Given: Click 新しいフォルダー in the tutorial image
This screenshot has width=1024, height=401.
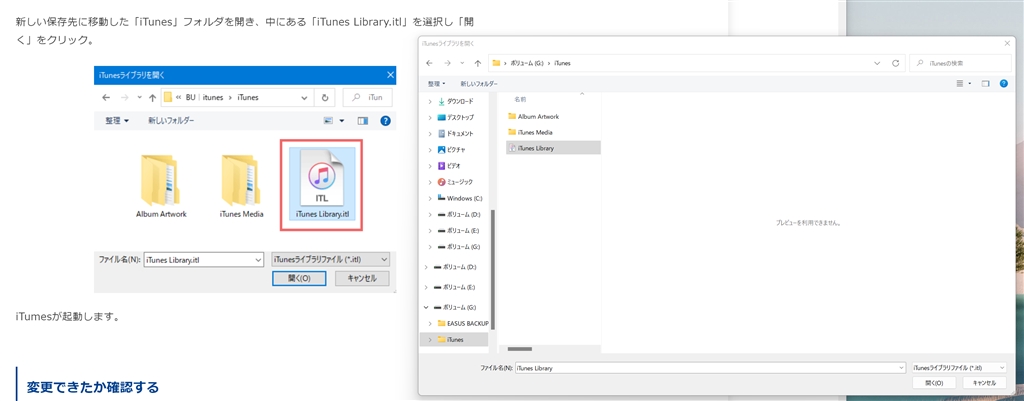Looking at the screenshot, I should pyautogui.click(x=171, y=121).
